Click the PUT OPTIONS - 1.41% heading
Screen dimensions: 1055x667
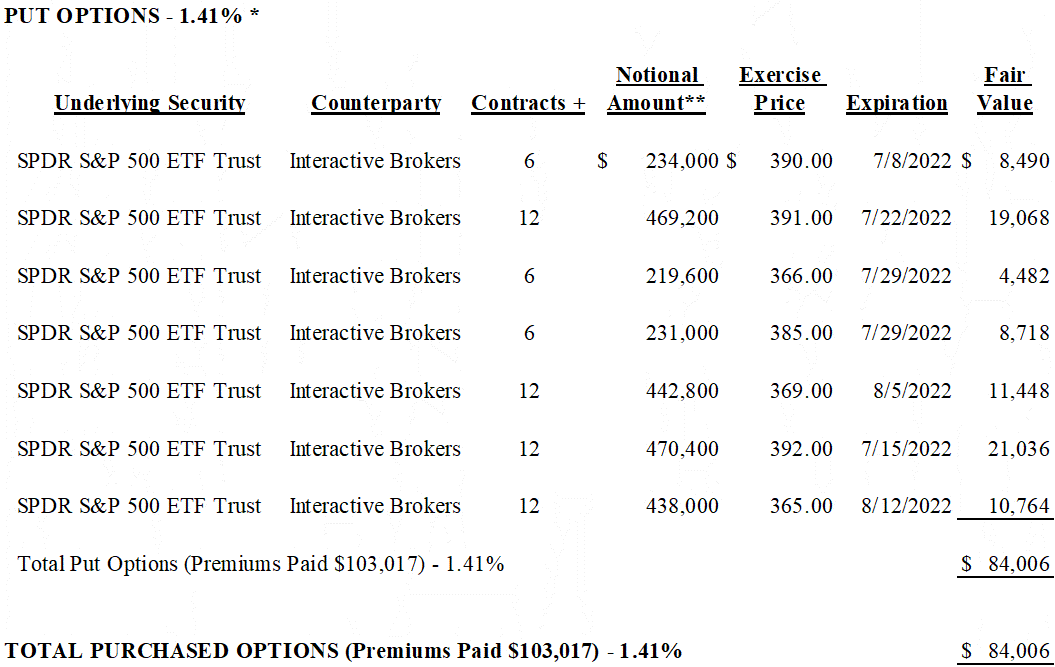[x=132, y=17]
